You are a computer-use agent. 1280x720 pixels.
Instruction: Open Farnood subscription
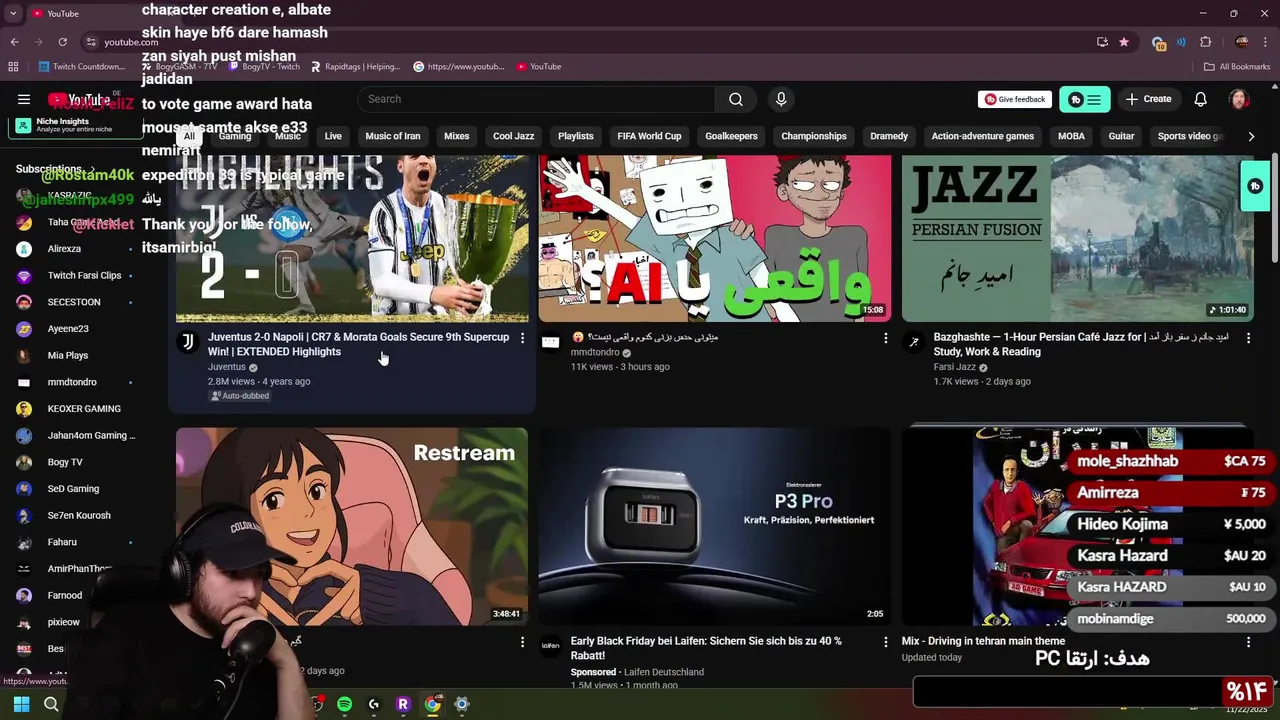coord(65,595)
